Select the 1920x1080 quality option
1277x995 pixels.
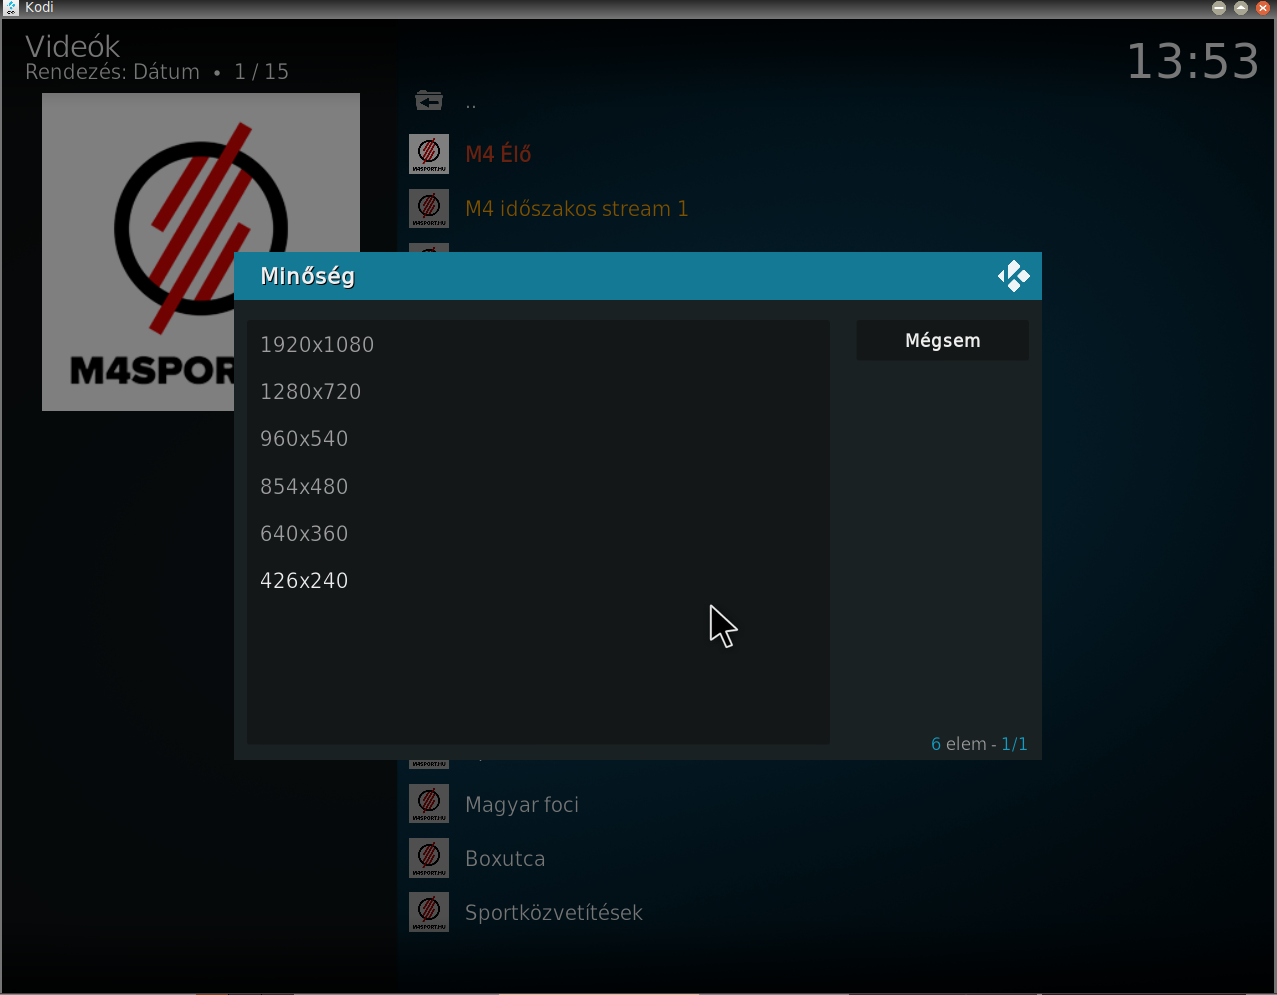pos(538,344)
